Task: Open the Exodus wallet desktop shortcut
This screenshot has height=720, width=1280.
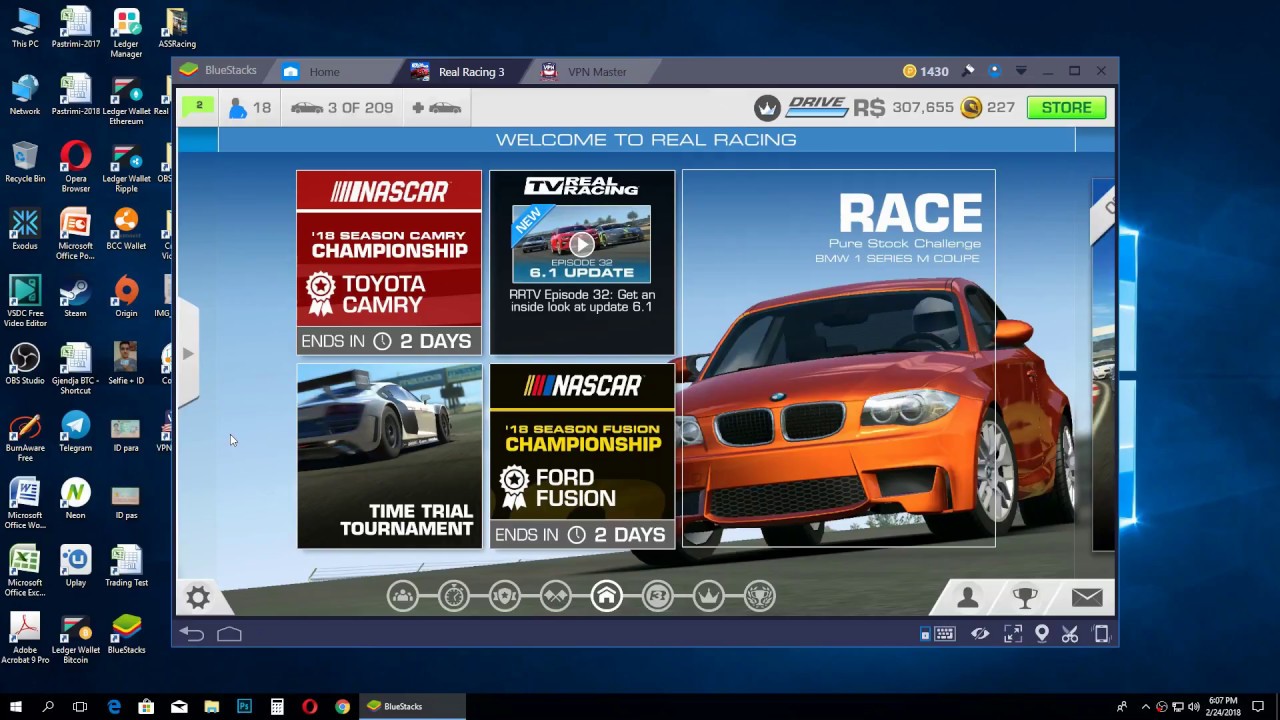Action: [x=25, y=229]
